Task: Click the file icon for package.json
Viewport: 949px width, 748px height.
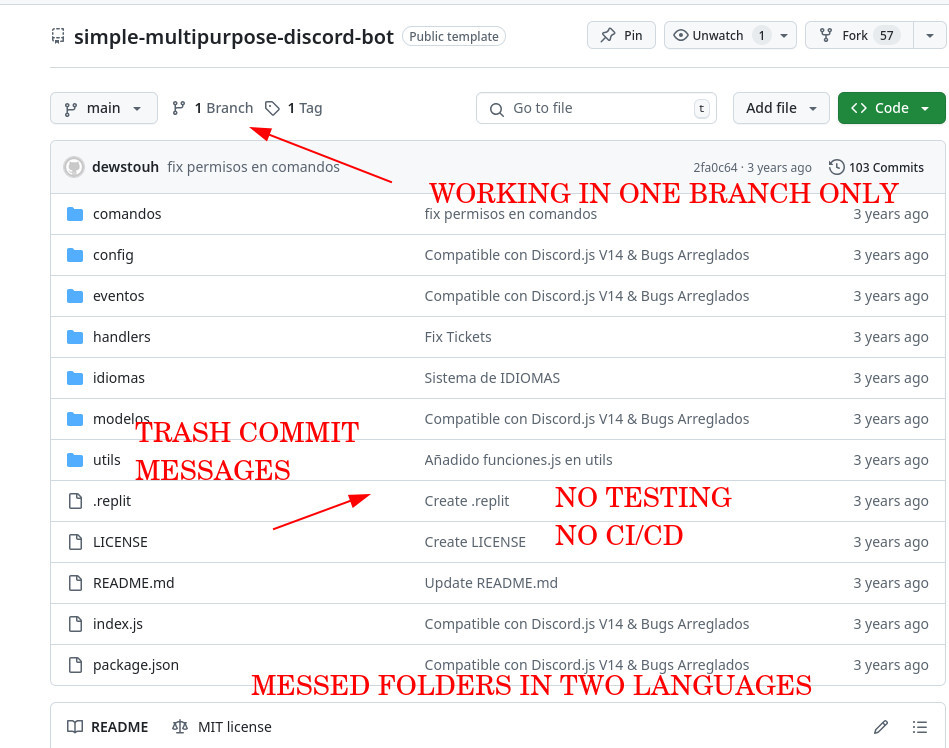Action: pos(75,665)
